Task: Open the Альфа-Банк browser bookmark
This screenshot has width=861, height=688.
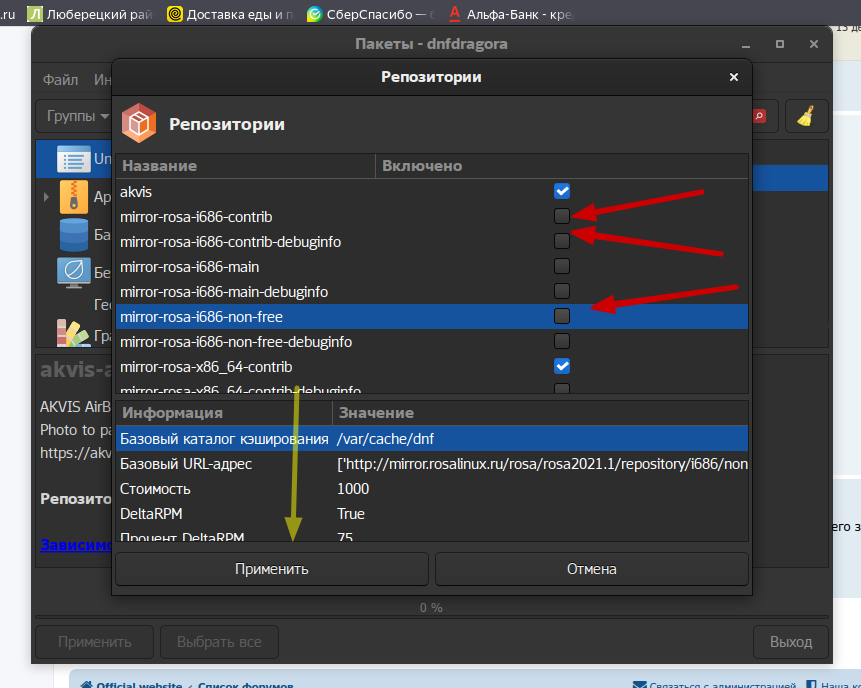Action: pyautogui.click(x=511, y=14)
